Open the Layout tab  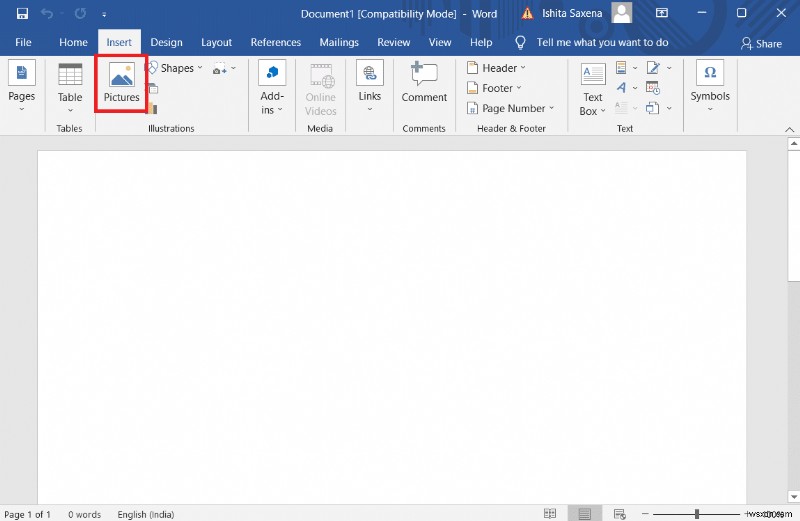click(x=216, y=42)
